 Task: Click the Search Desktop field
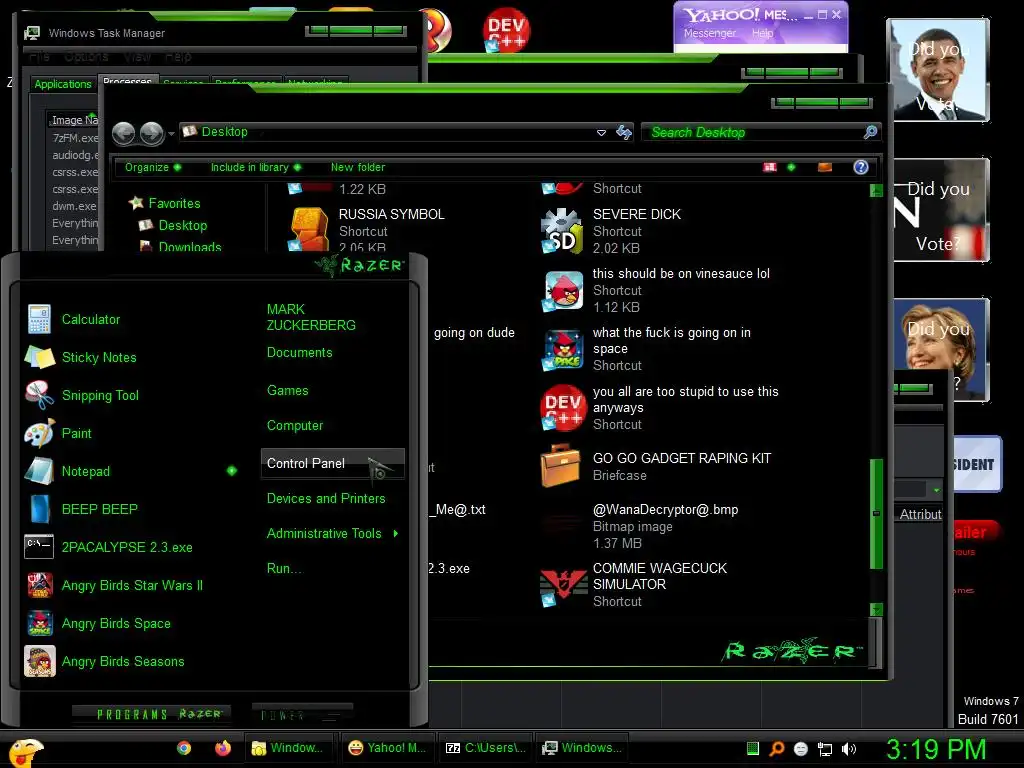click(761, 133)
